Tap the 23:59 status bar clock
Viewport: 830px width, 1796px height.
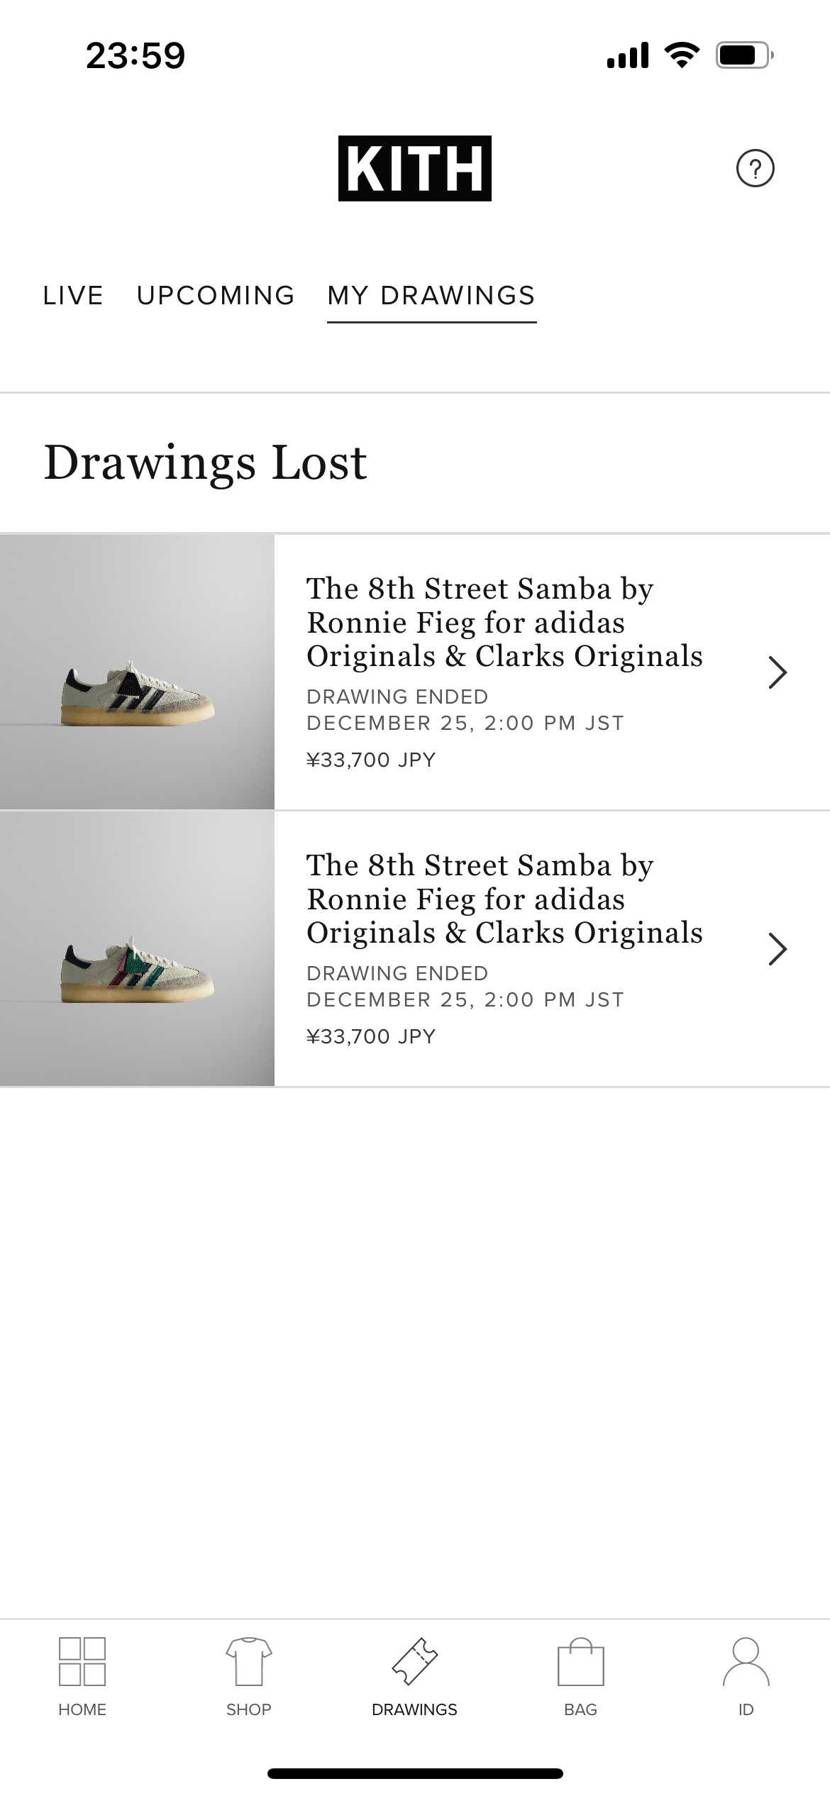pyautogui.click(x=135, y=55)
